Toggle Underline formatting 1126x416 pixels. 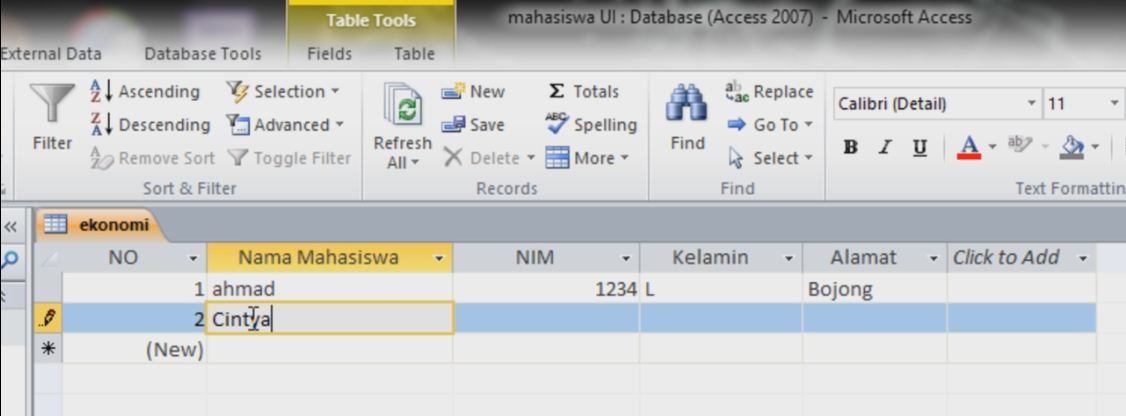[919, 148]
